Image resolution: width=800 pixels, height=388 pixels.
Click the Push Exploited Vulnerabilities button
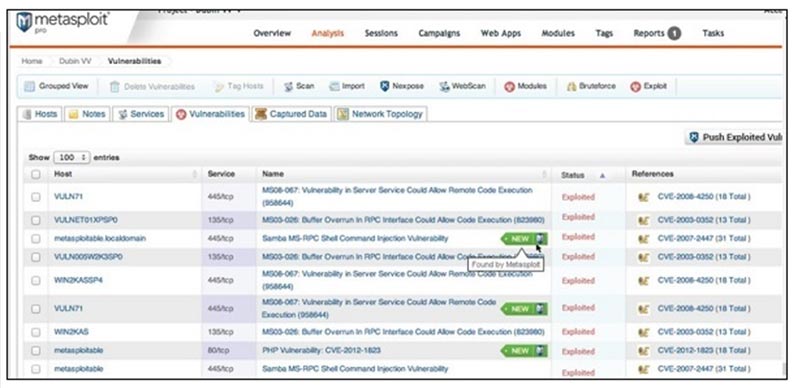click(734, 137)
